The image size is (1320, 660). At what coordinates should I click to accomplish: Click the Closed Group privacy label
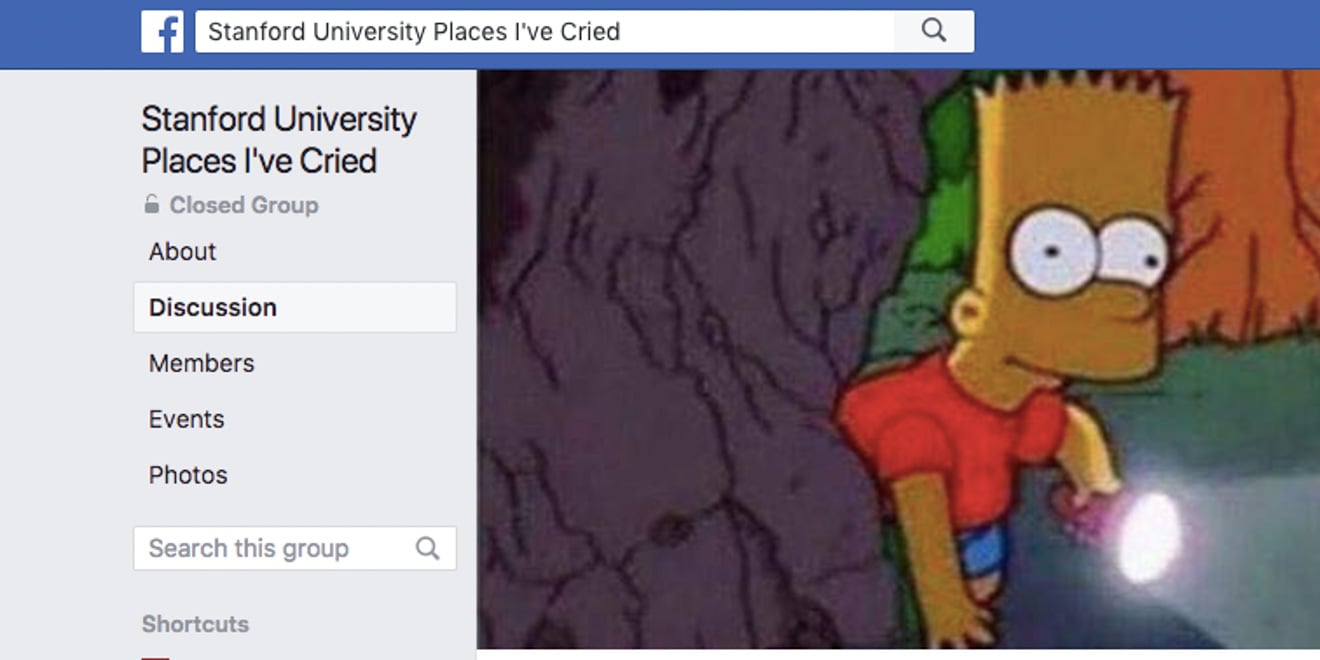pyautogui.click(x=244, y=205)
